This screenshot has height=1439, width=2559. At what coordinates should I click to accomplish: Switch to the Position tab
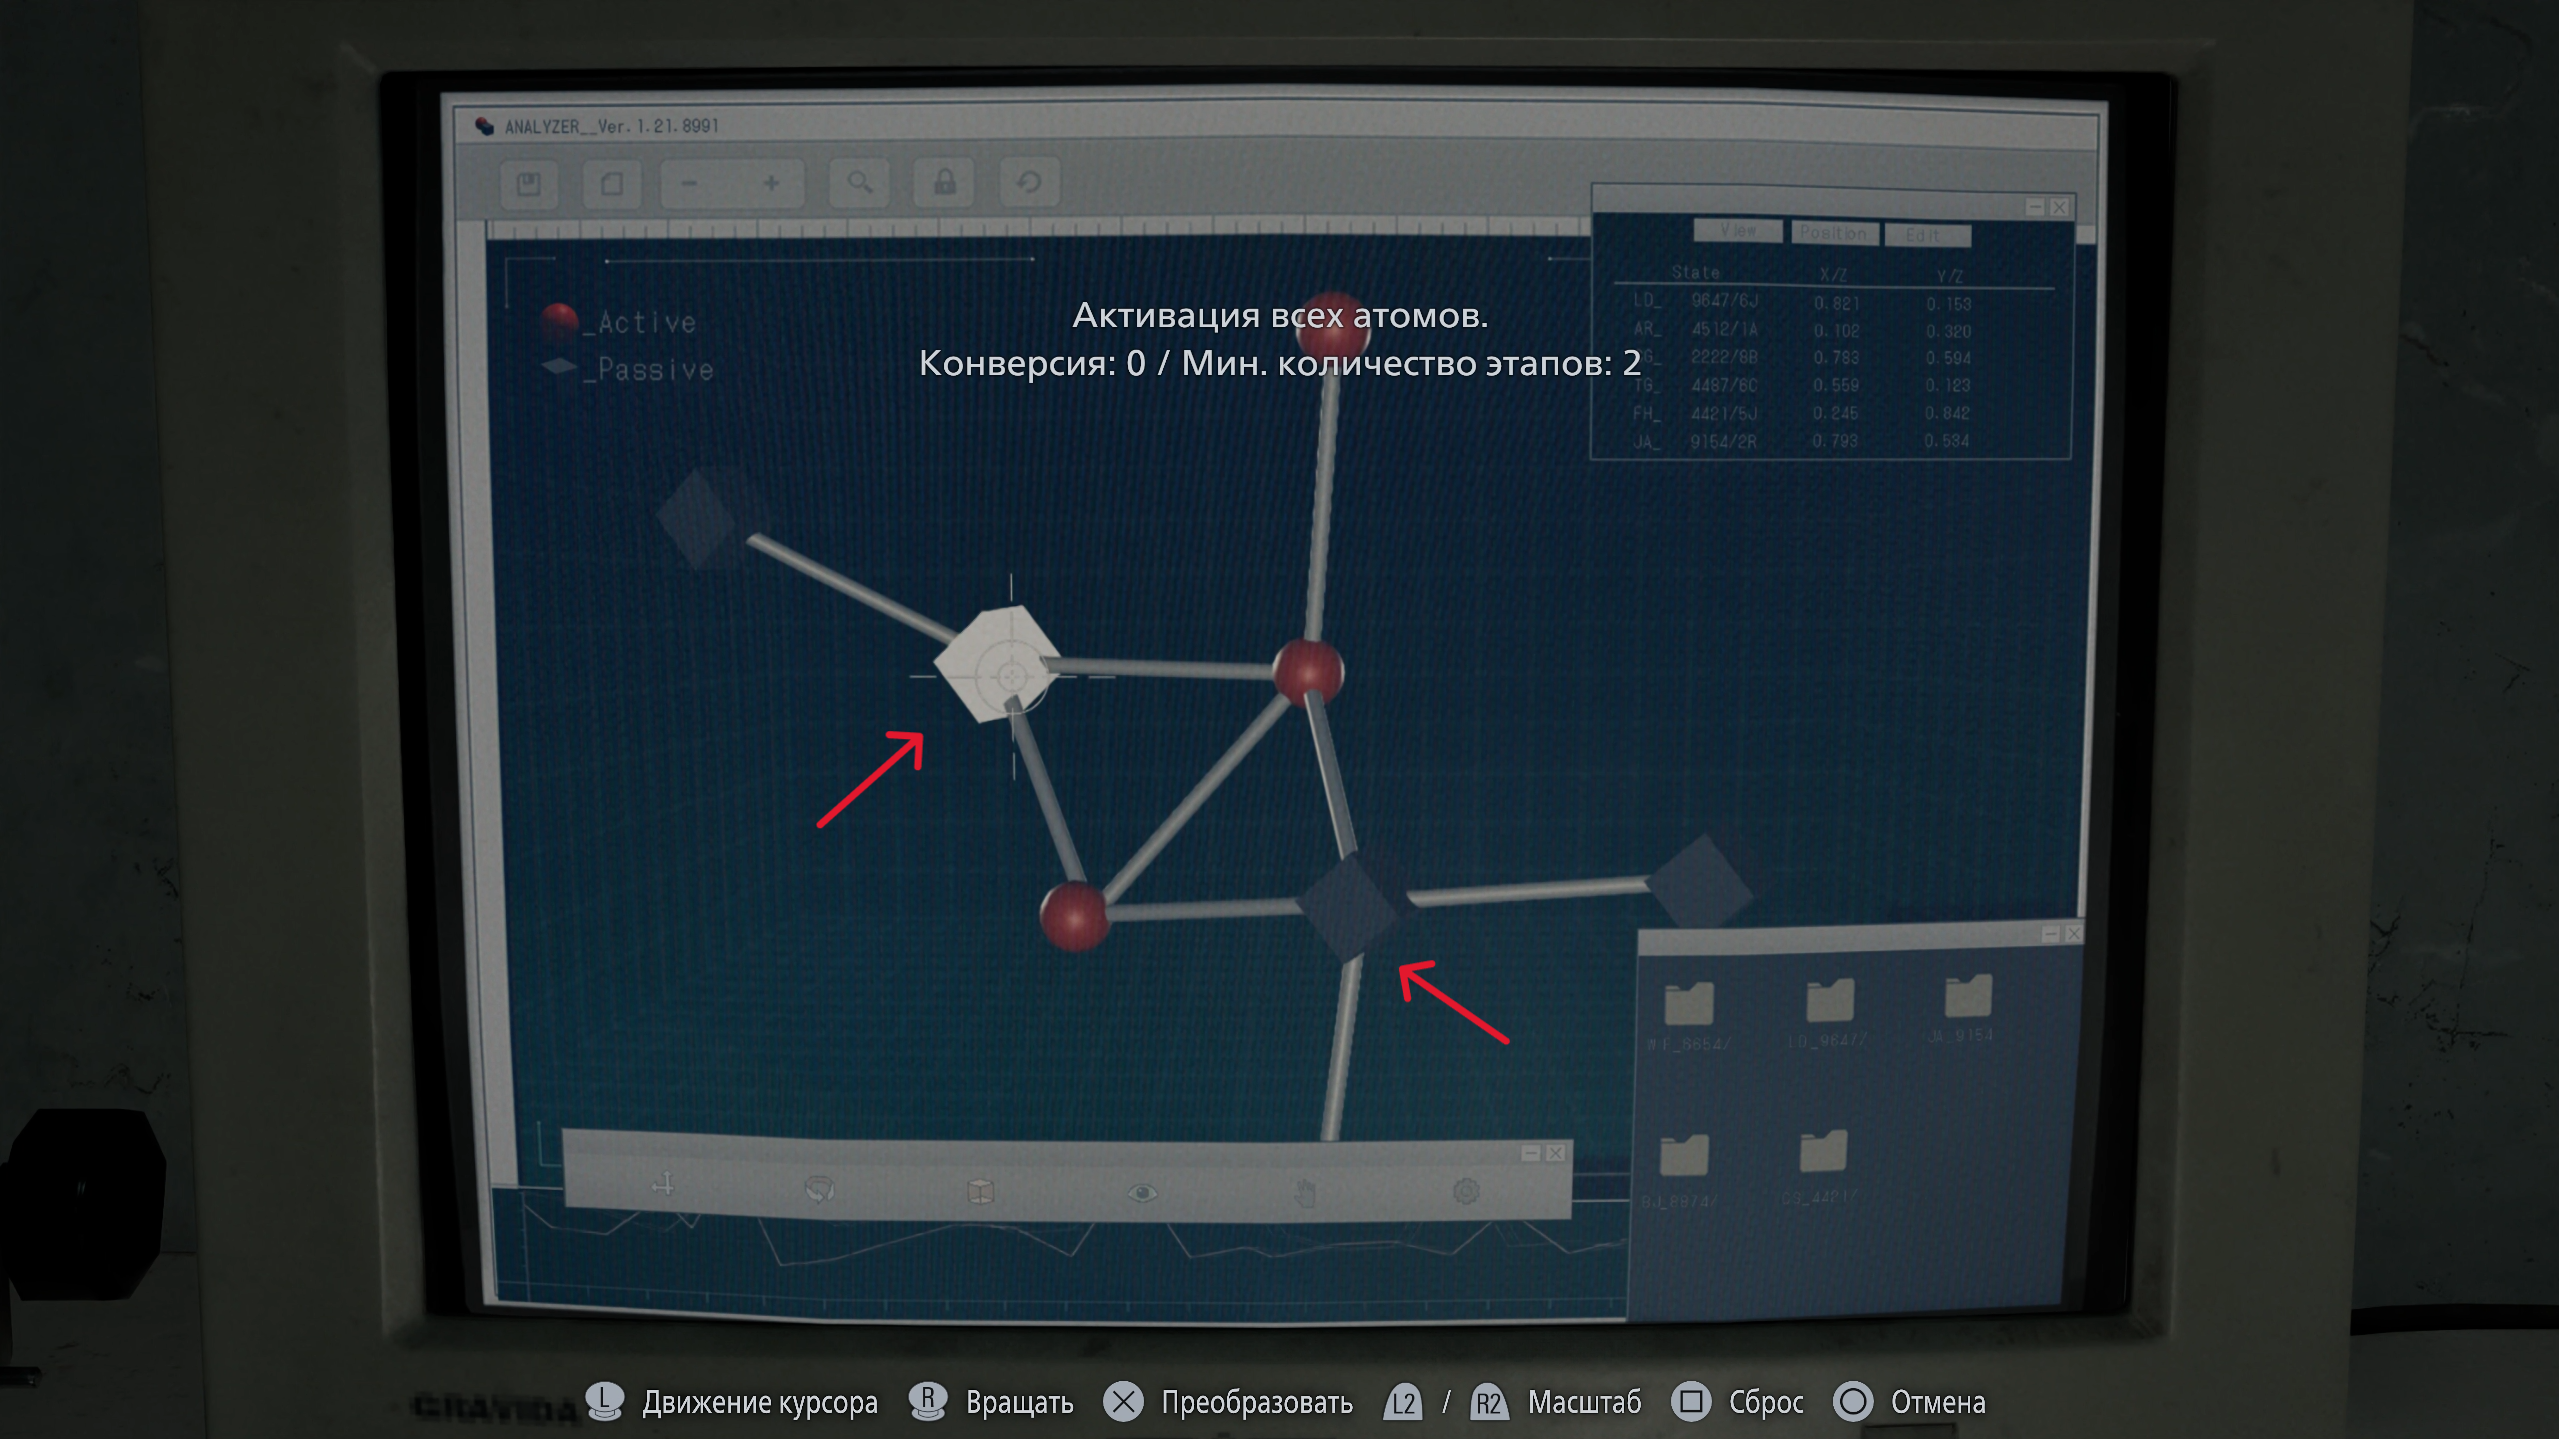coord(1833,233)
